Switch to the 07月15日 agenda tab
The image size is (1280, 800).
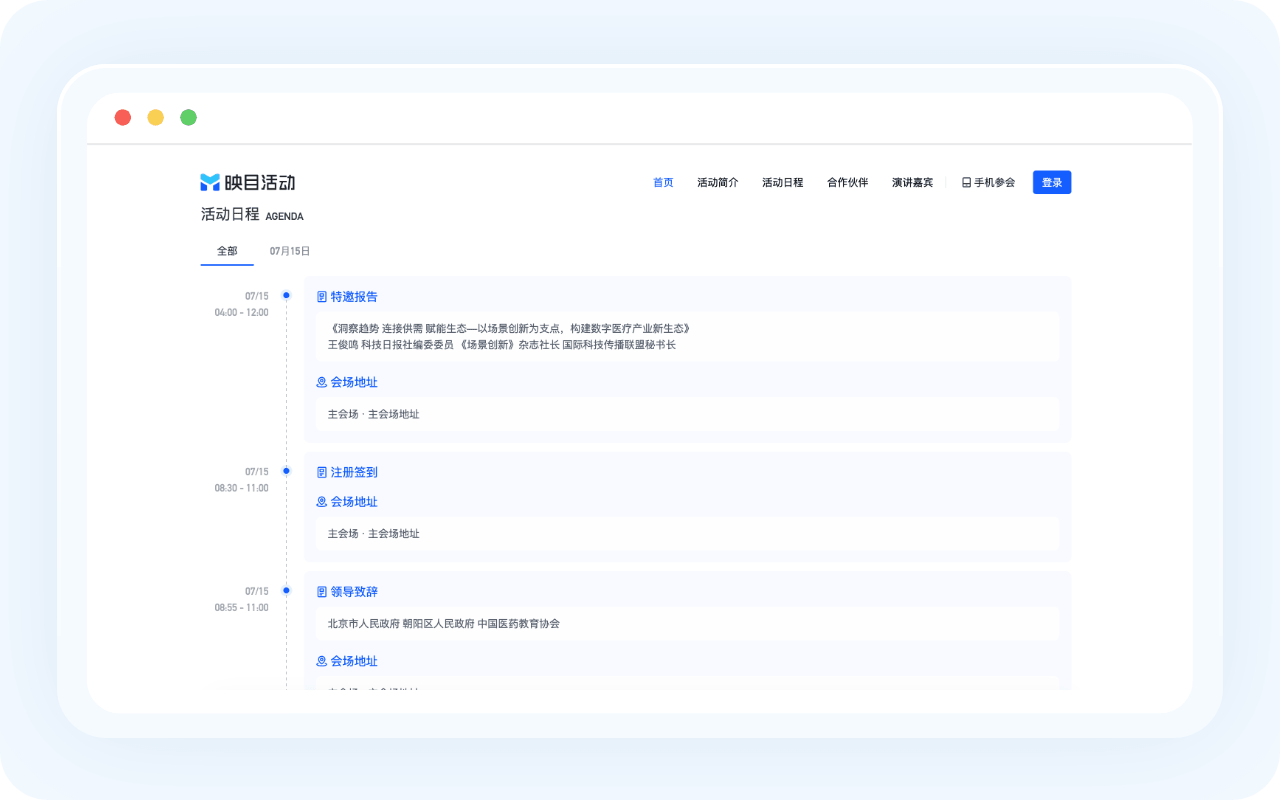[290, 251]
